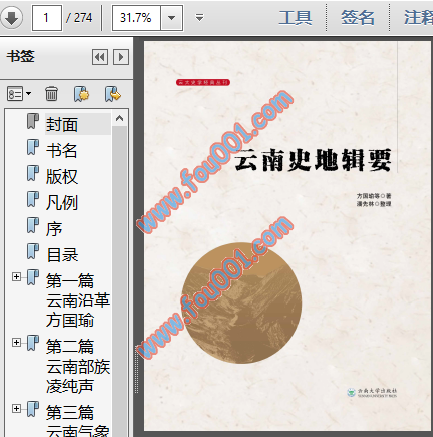Click the bookmark icon beside 封面
The height and width of the screenshot is (437, 433).
[33, 121]
